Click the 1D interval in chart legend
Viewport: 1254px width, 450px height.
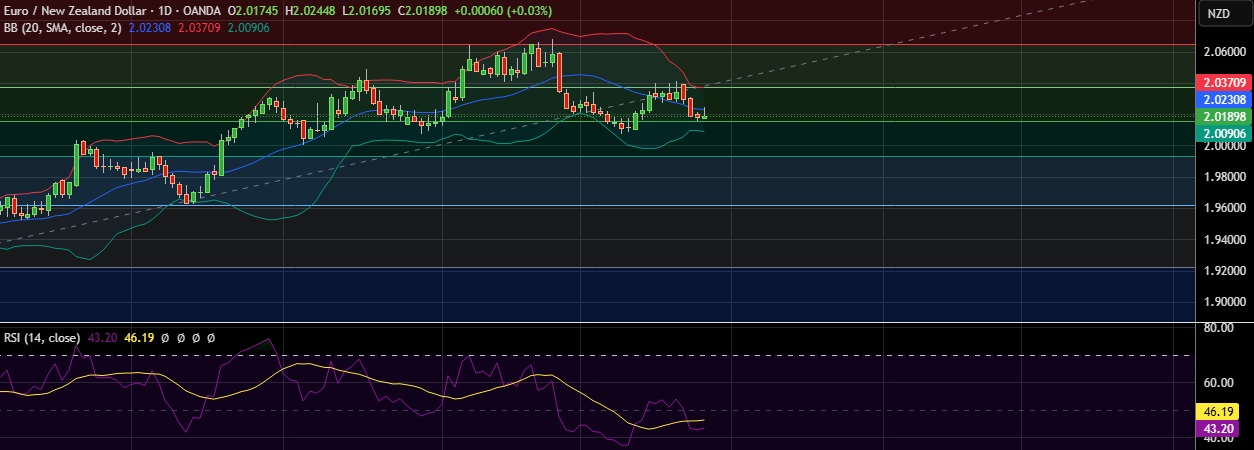[162, 11]
